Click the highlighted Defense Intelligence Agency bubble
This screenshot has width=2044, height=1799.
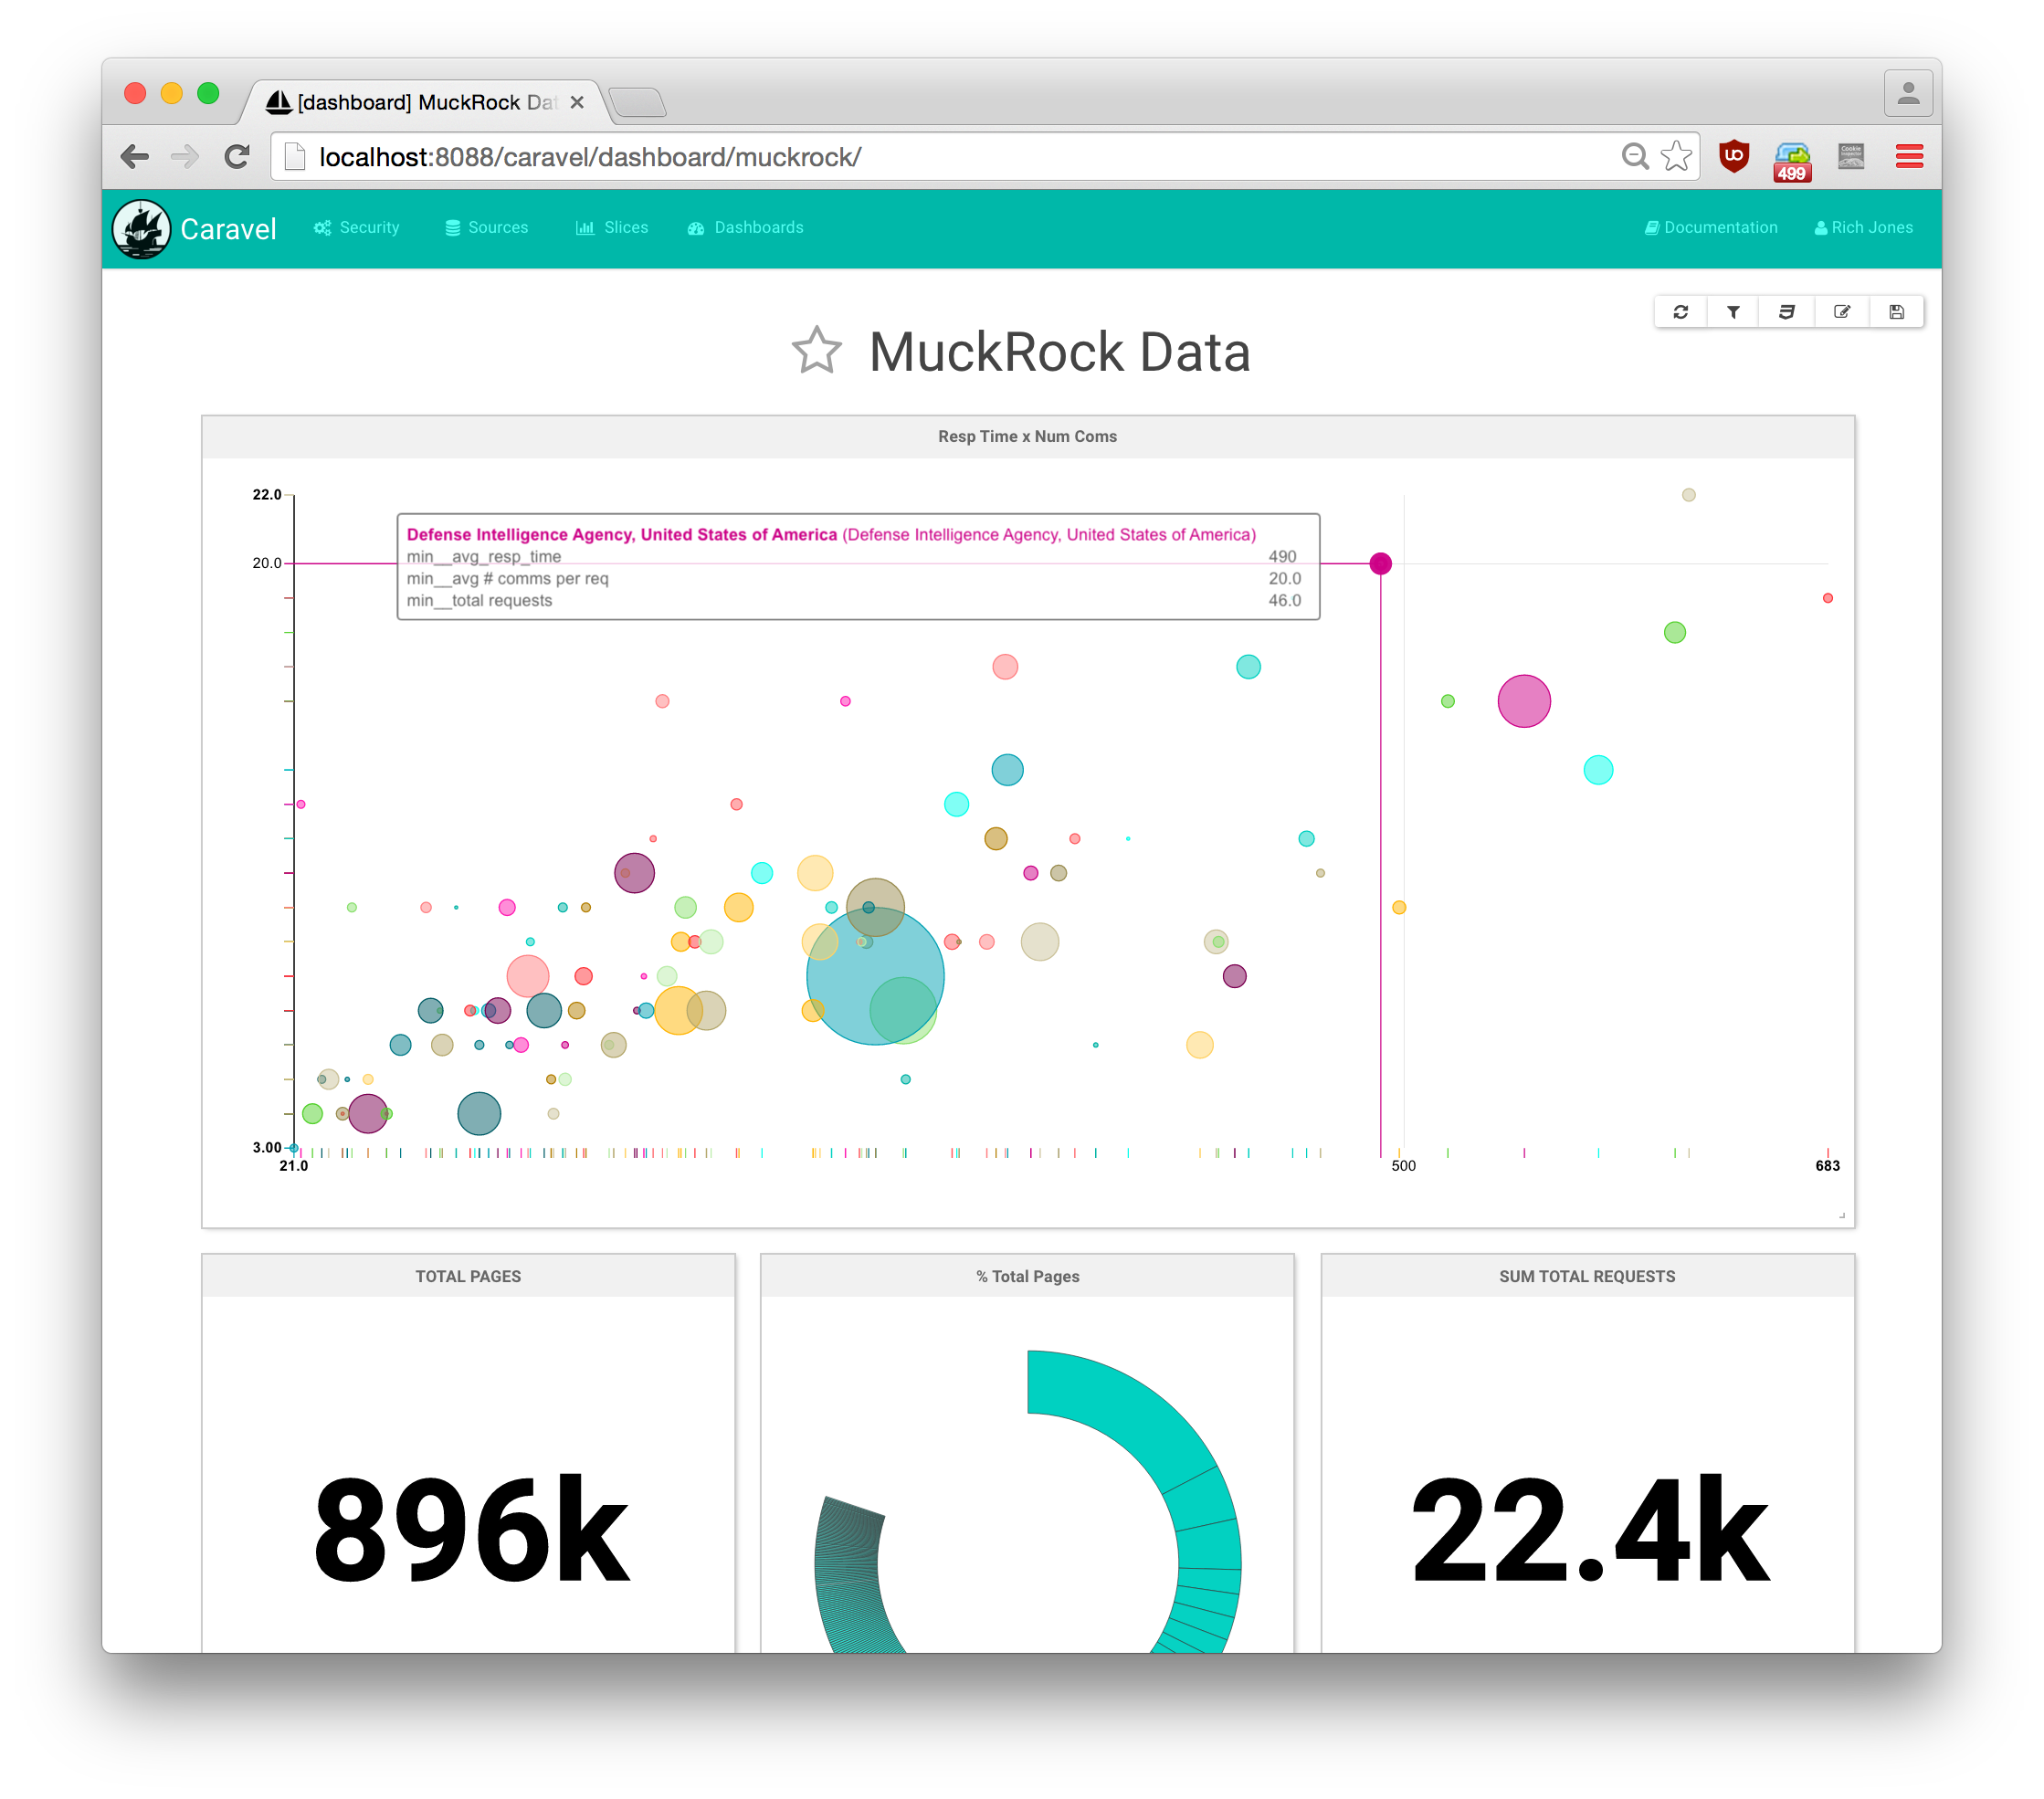[1380, 564]
